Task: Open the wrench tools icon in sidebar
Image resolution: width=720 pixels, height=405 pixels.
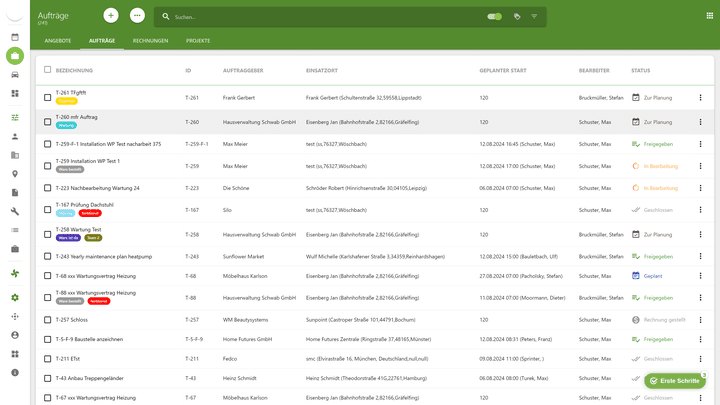Action: (x=15, y=211)
